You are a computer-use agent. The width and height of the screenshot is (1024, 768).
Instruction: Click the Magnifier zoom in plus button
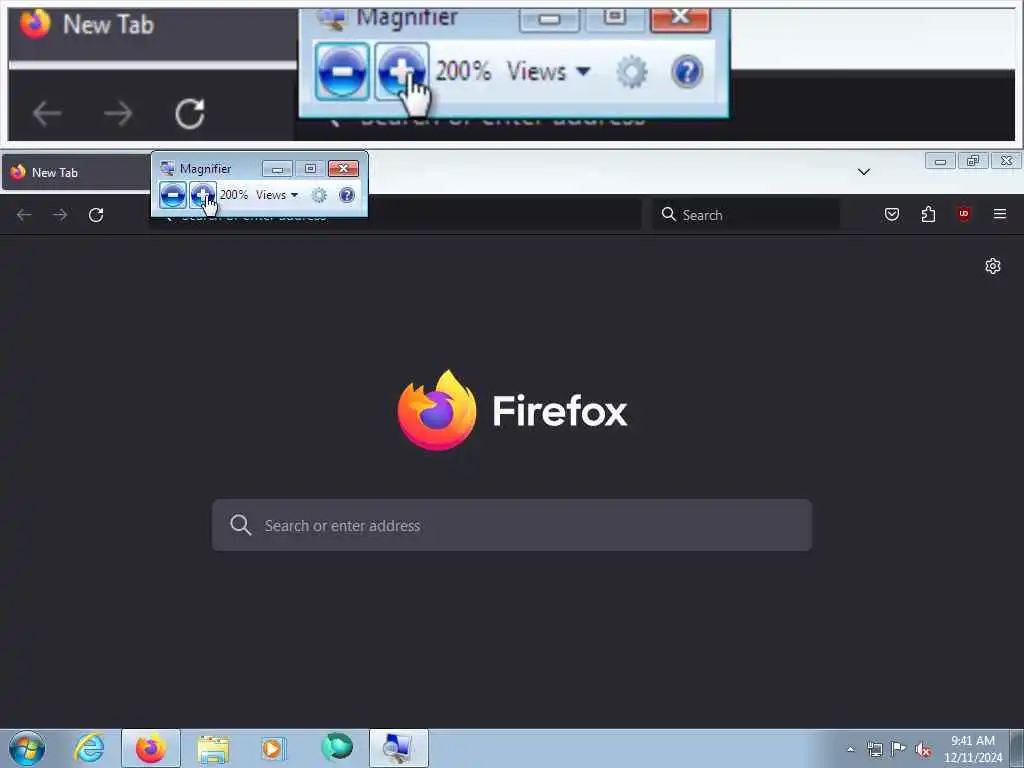click(202, 195)
